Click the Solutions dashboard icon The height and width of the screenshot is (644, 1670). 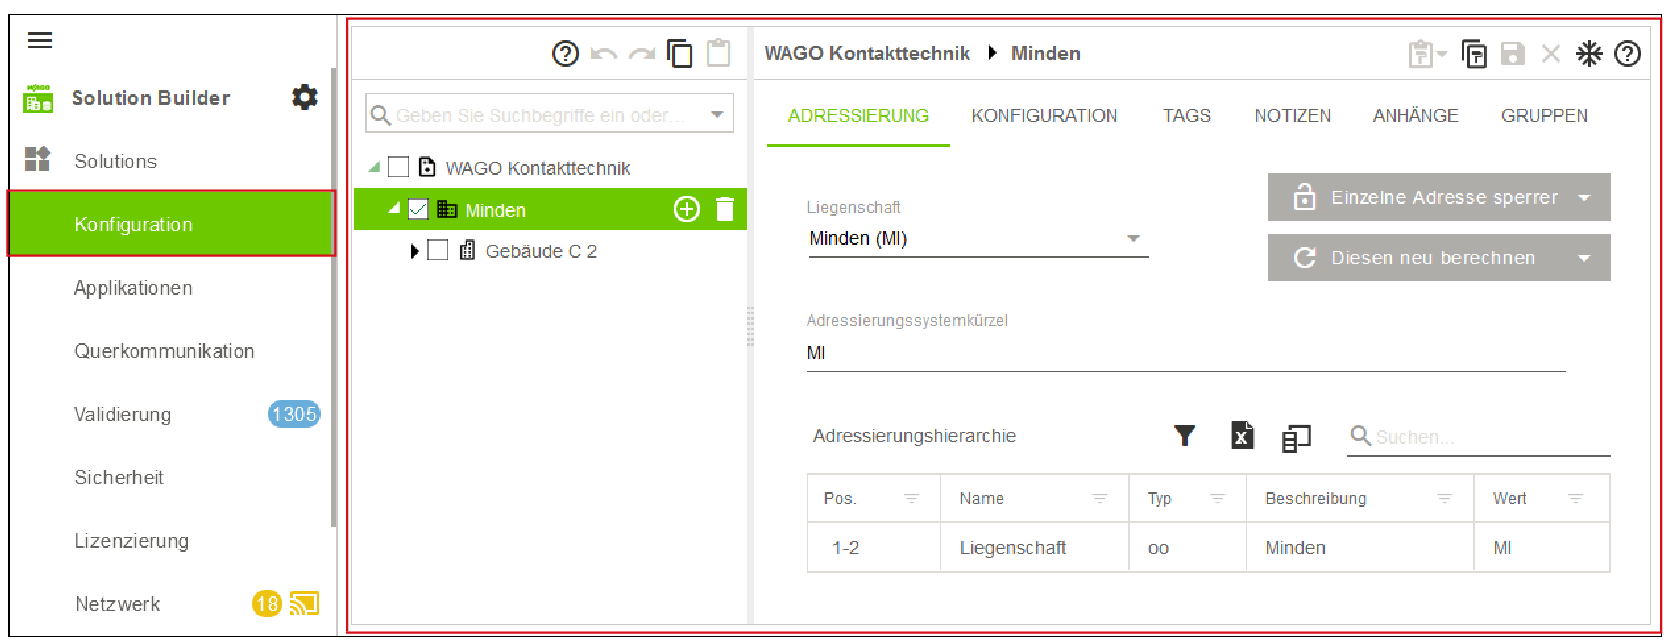[x=37, y=159]
